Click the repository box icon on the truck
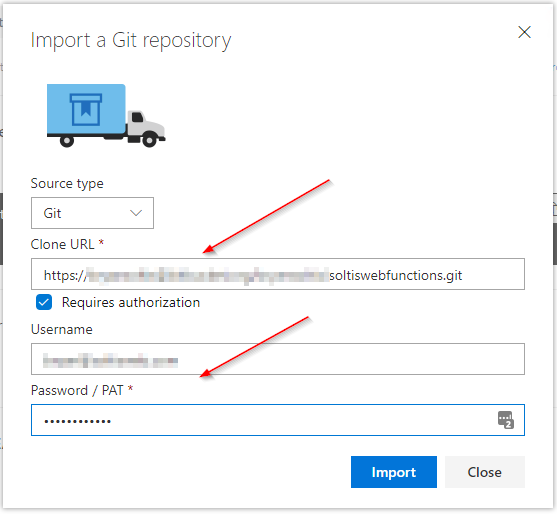 coord(86,109)
